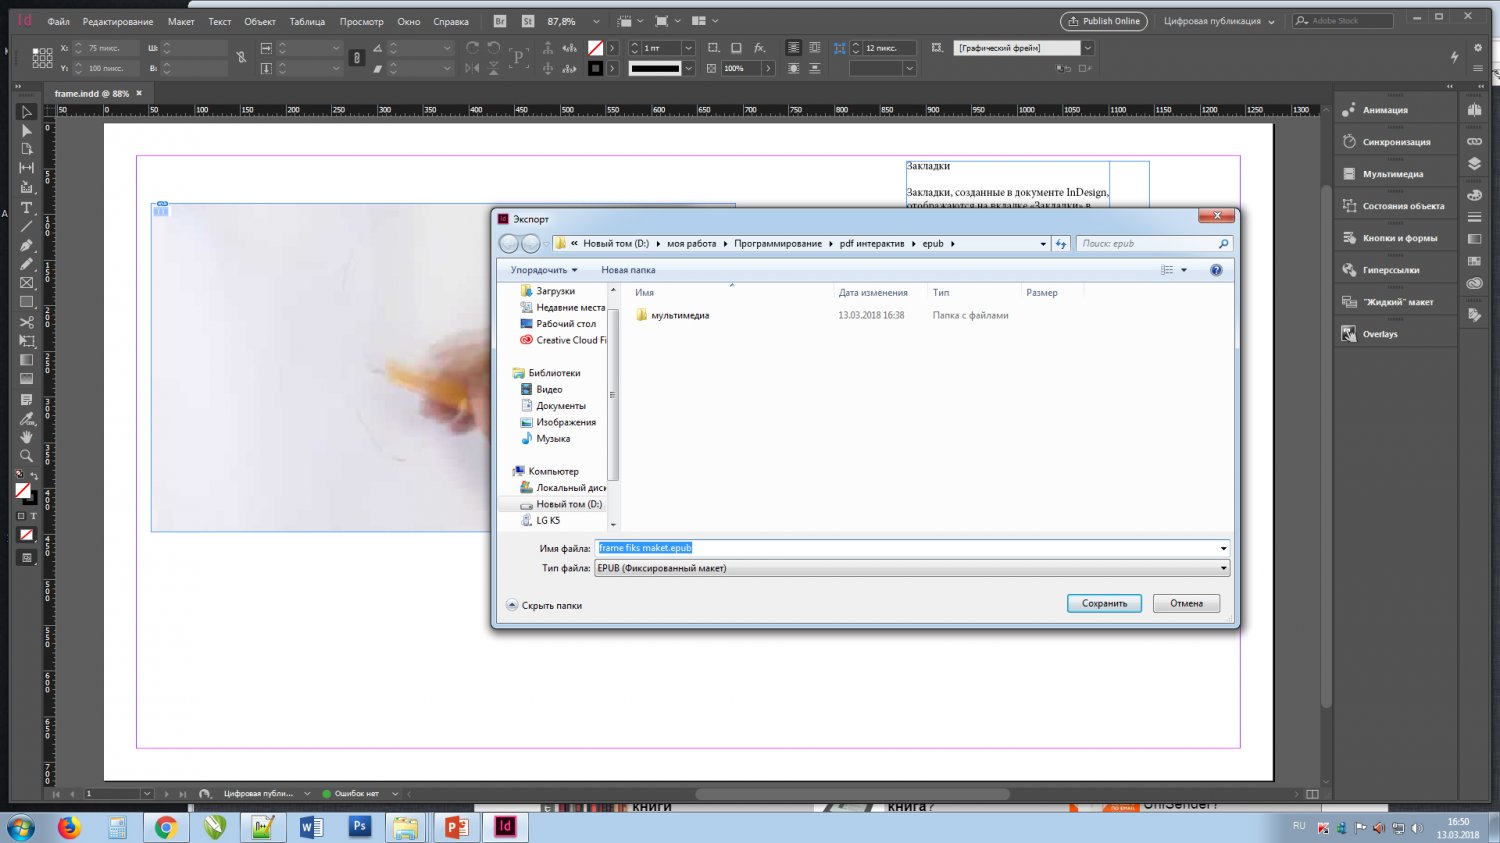Viewport: 1500px width, 843px height.
Task: Toggle formatting affects text T button
Action: (33, 516)
